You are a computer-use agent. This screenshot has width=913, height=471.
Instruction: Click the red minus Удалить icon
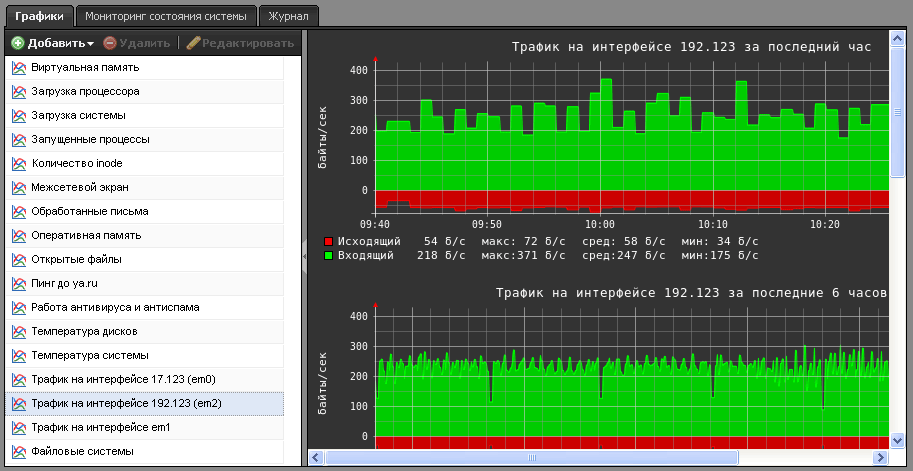pyautogui.click(x=110, y=43)
